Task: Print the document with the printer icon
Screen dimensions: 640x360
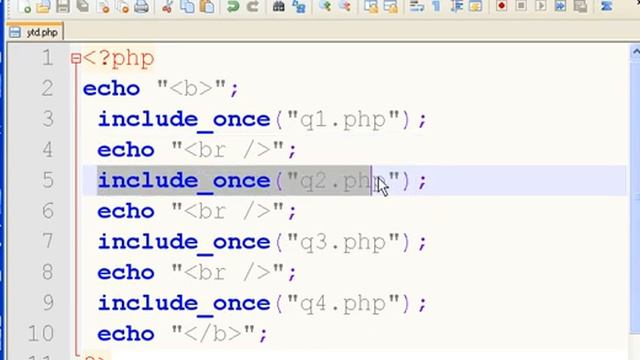Action: 141,6
